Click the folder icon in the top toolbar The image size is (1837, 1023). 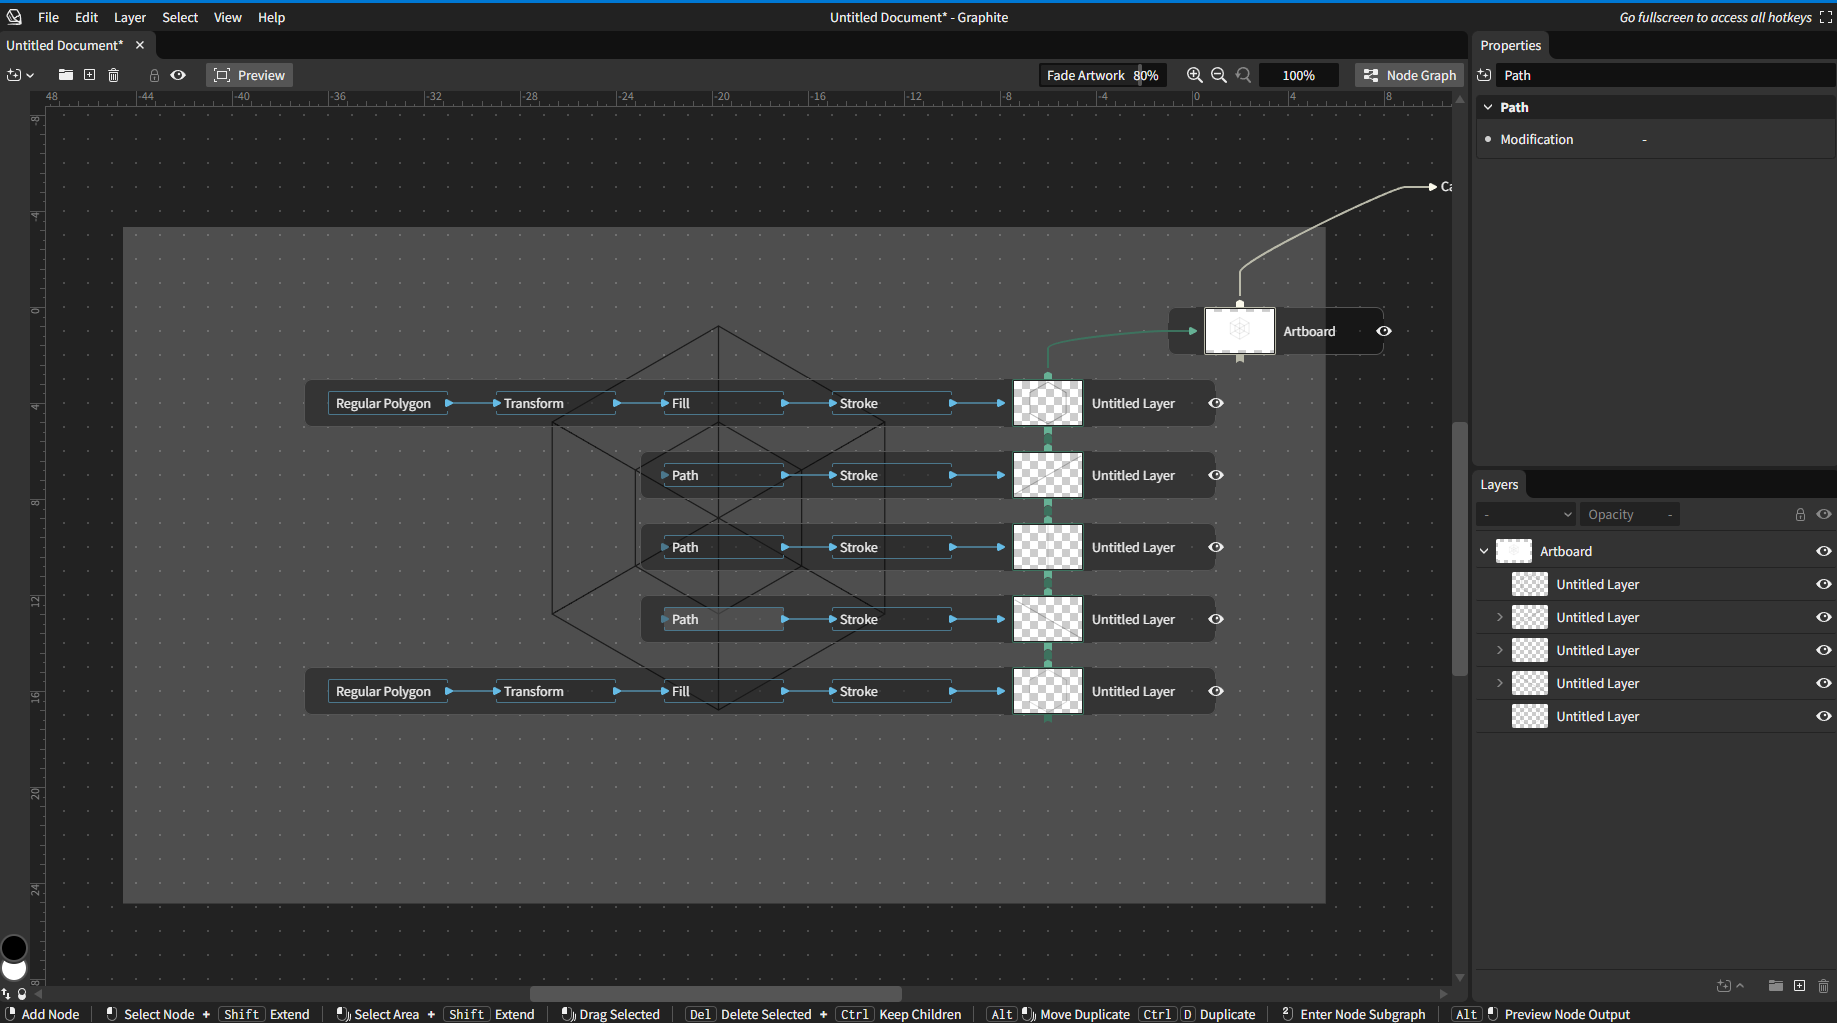pyautogui.click(x=66, y=75)
